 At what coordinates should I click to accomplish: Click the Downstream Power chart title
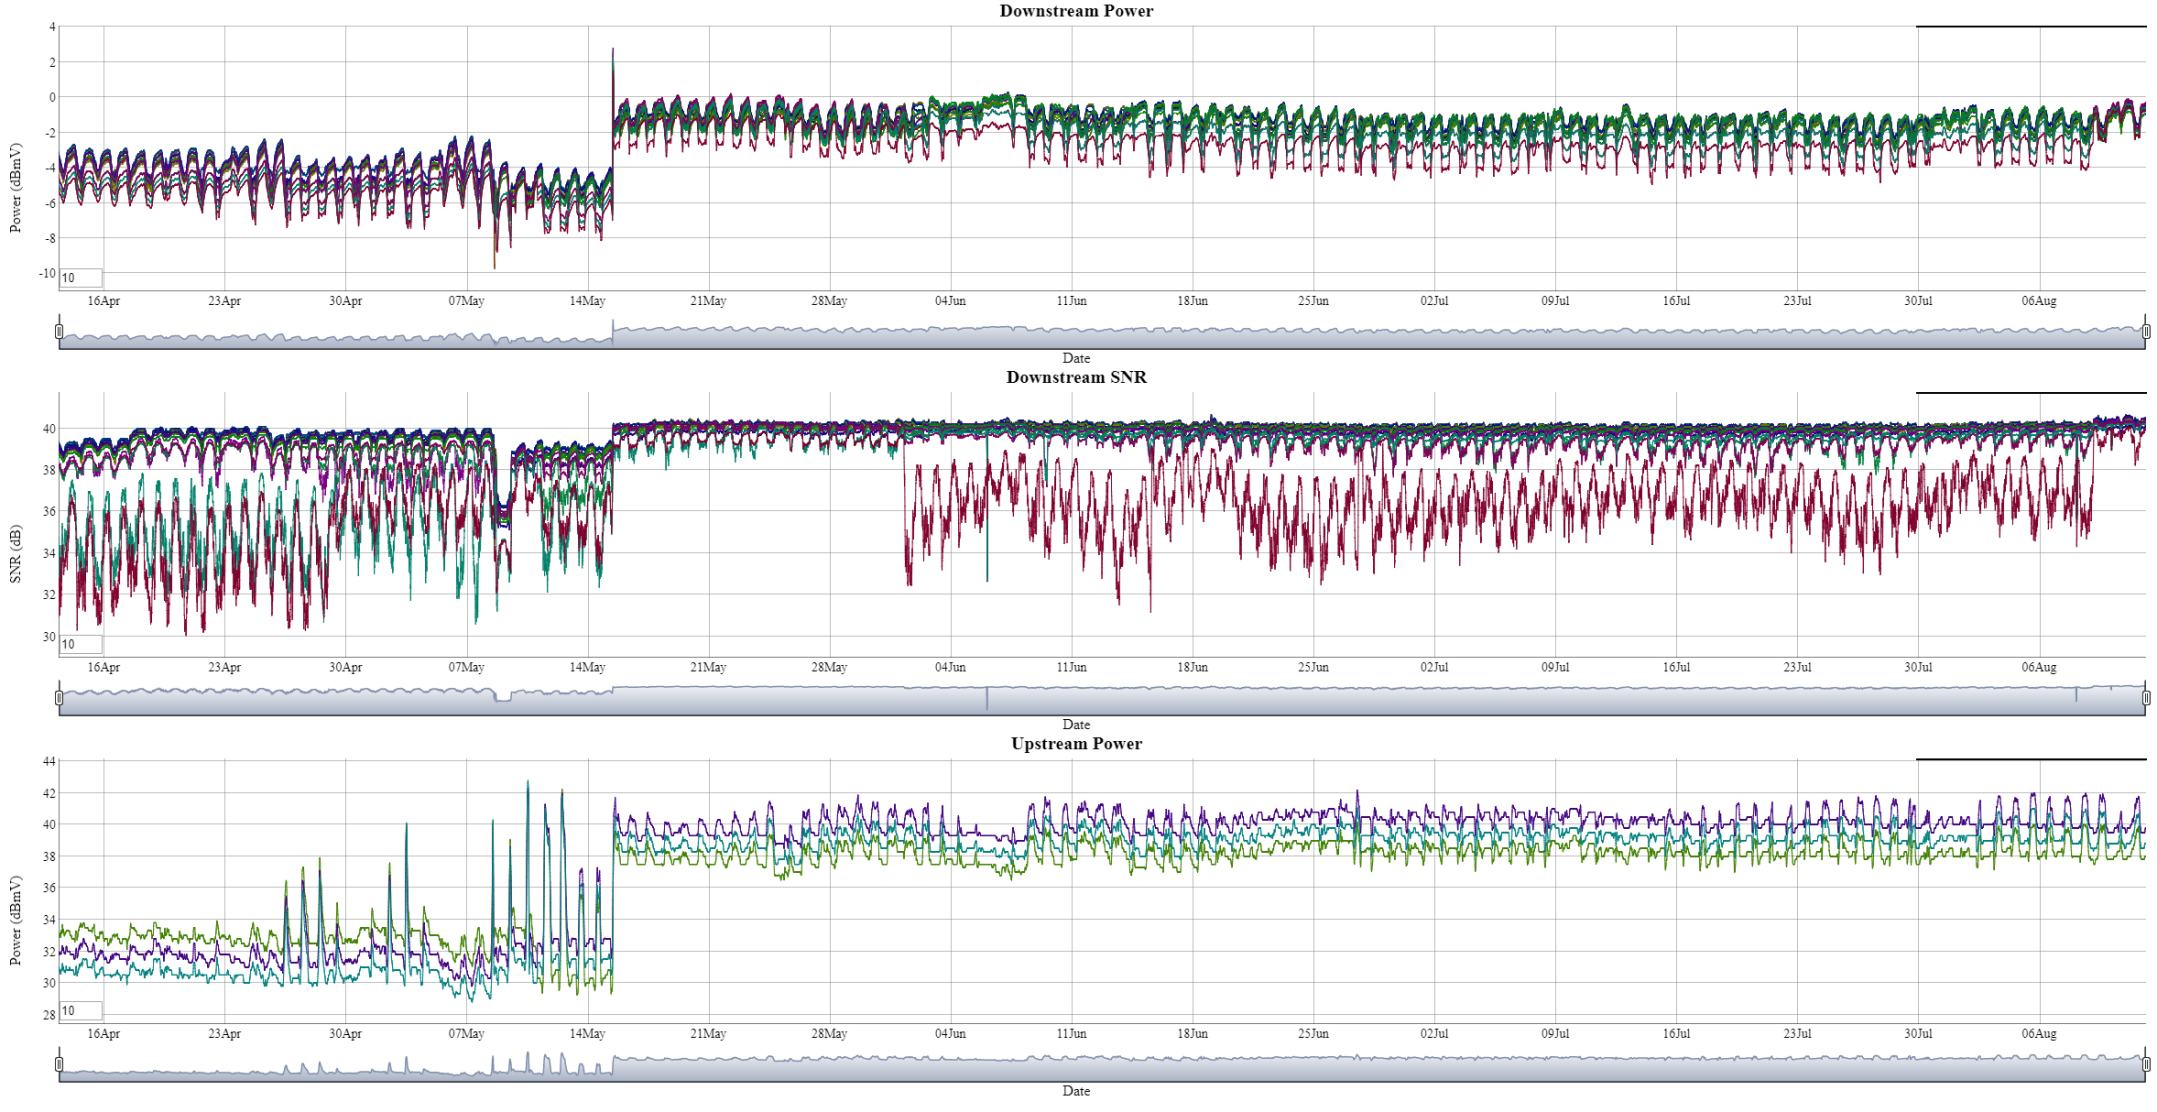1076,11
